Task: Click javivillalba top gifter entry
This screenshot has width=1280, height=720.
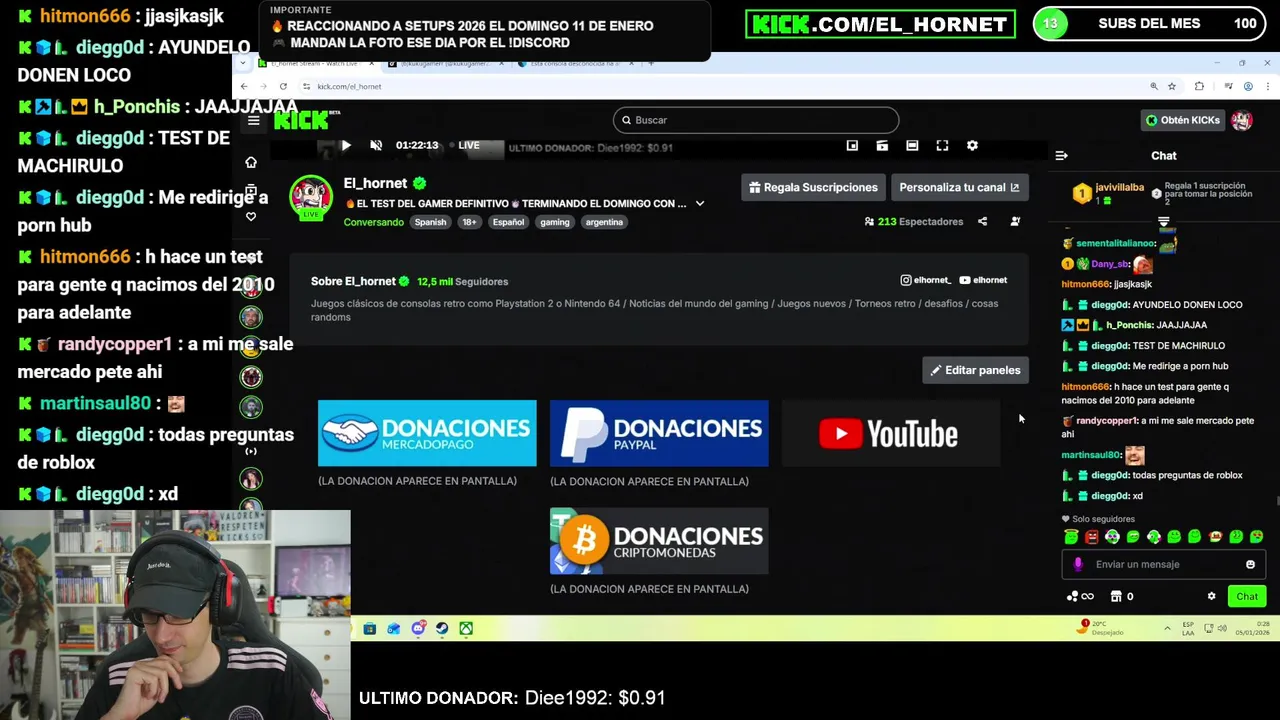Action: pyautogui.click(x=1109, y=193)
